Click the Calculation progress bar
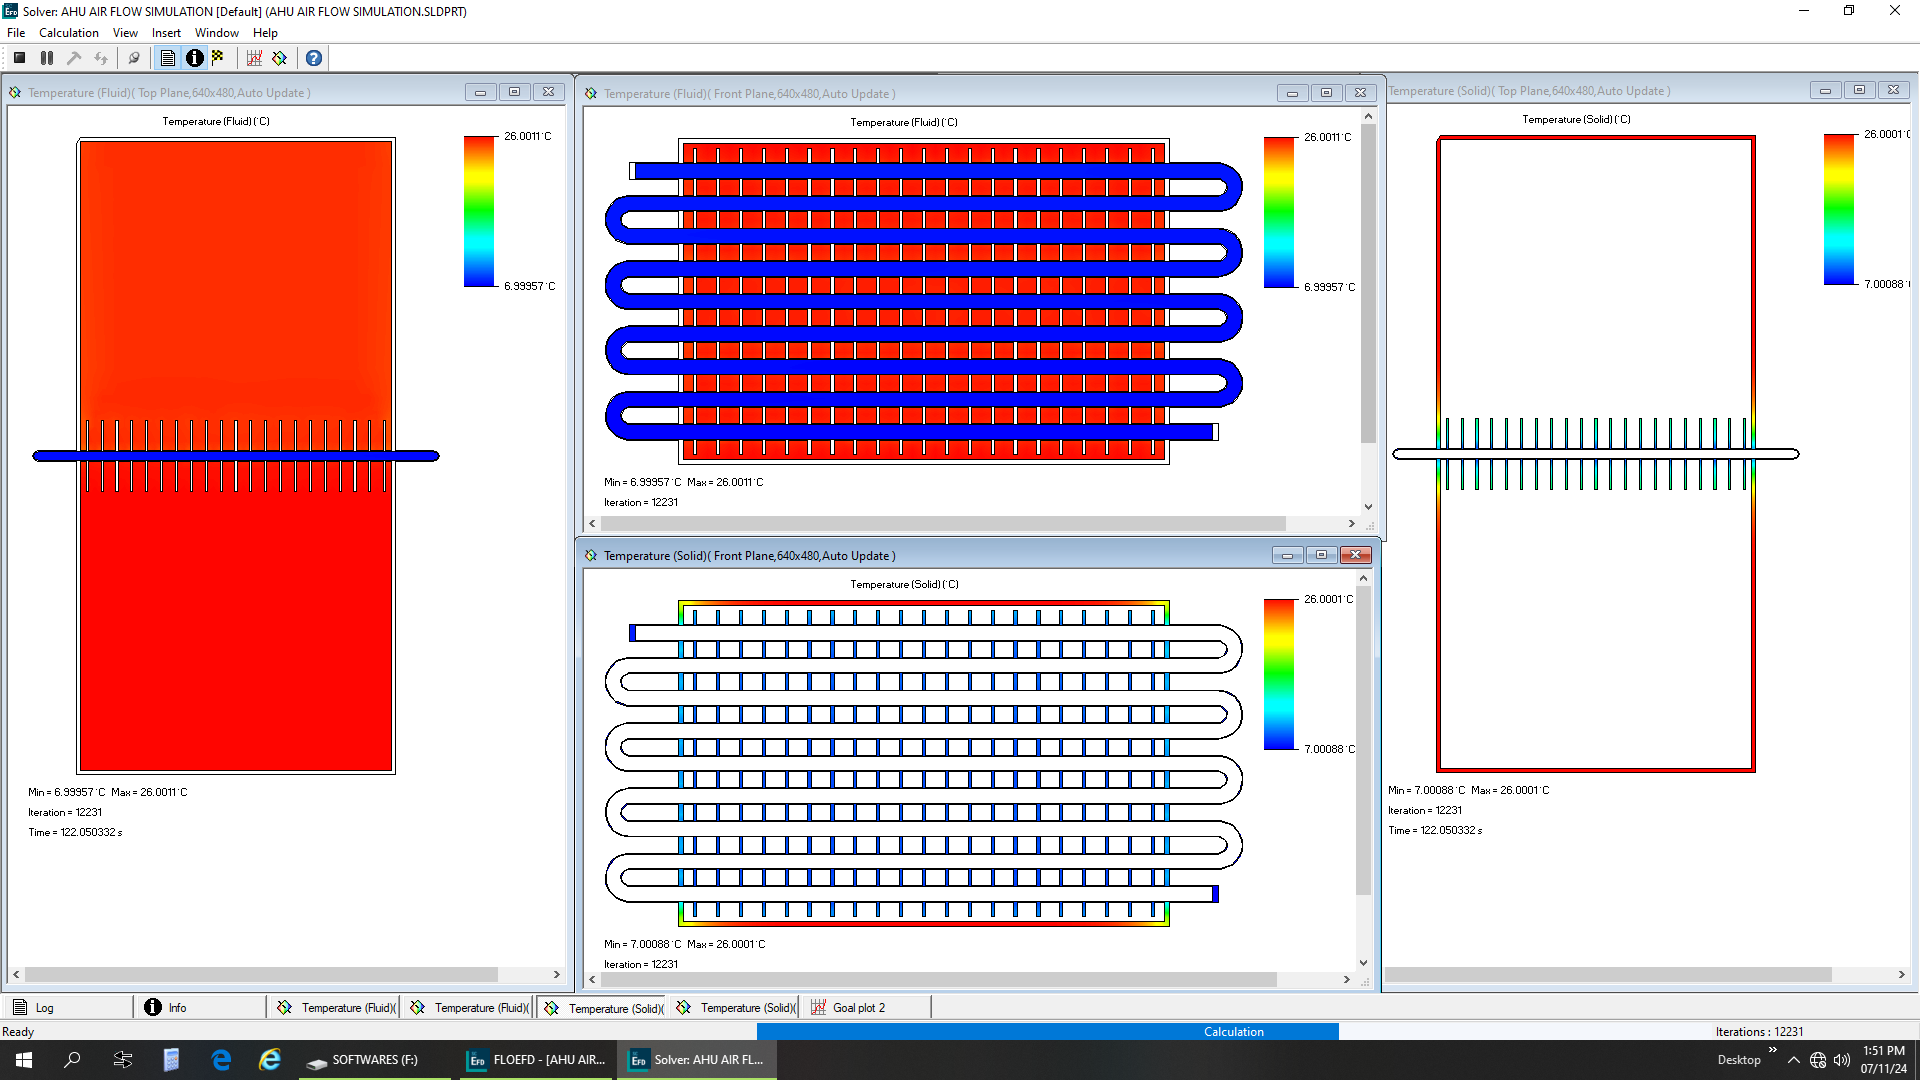1920x1080 pixels. click(x=1047, y=1032)
